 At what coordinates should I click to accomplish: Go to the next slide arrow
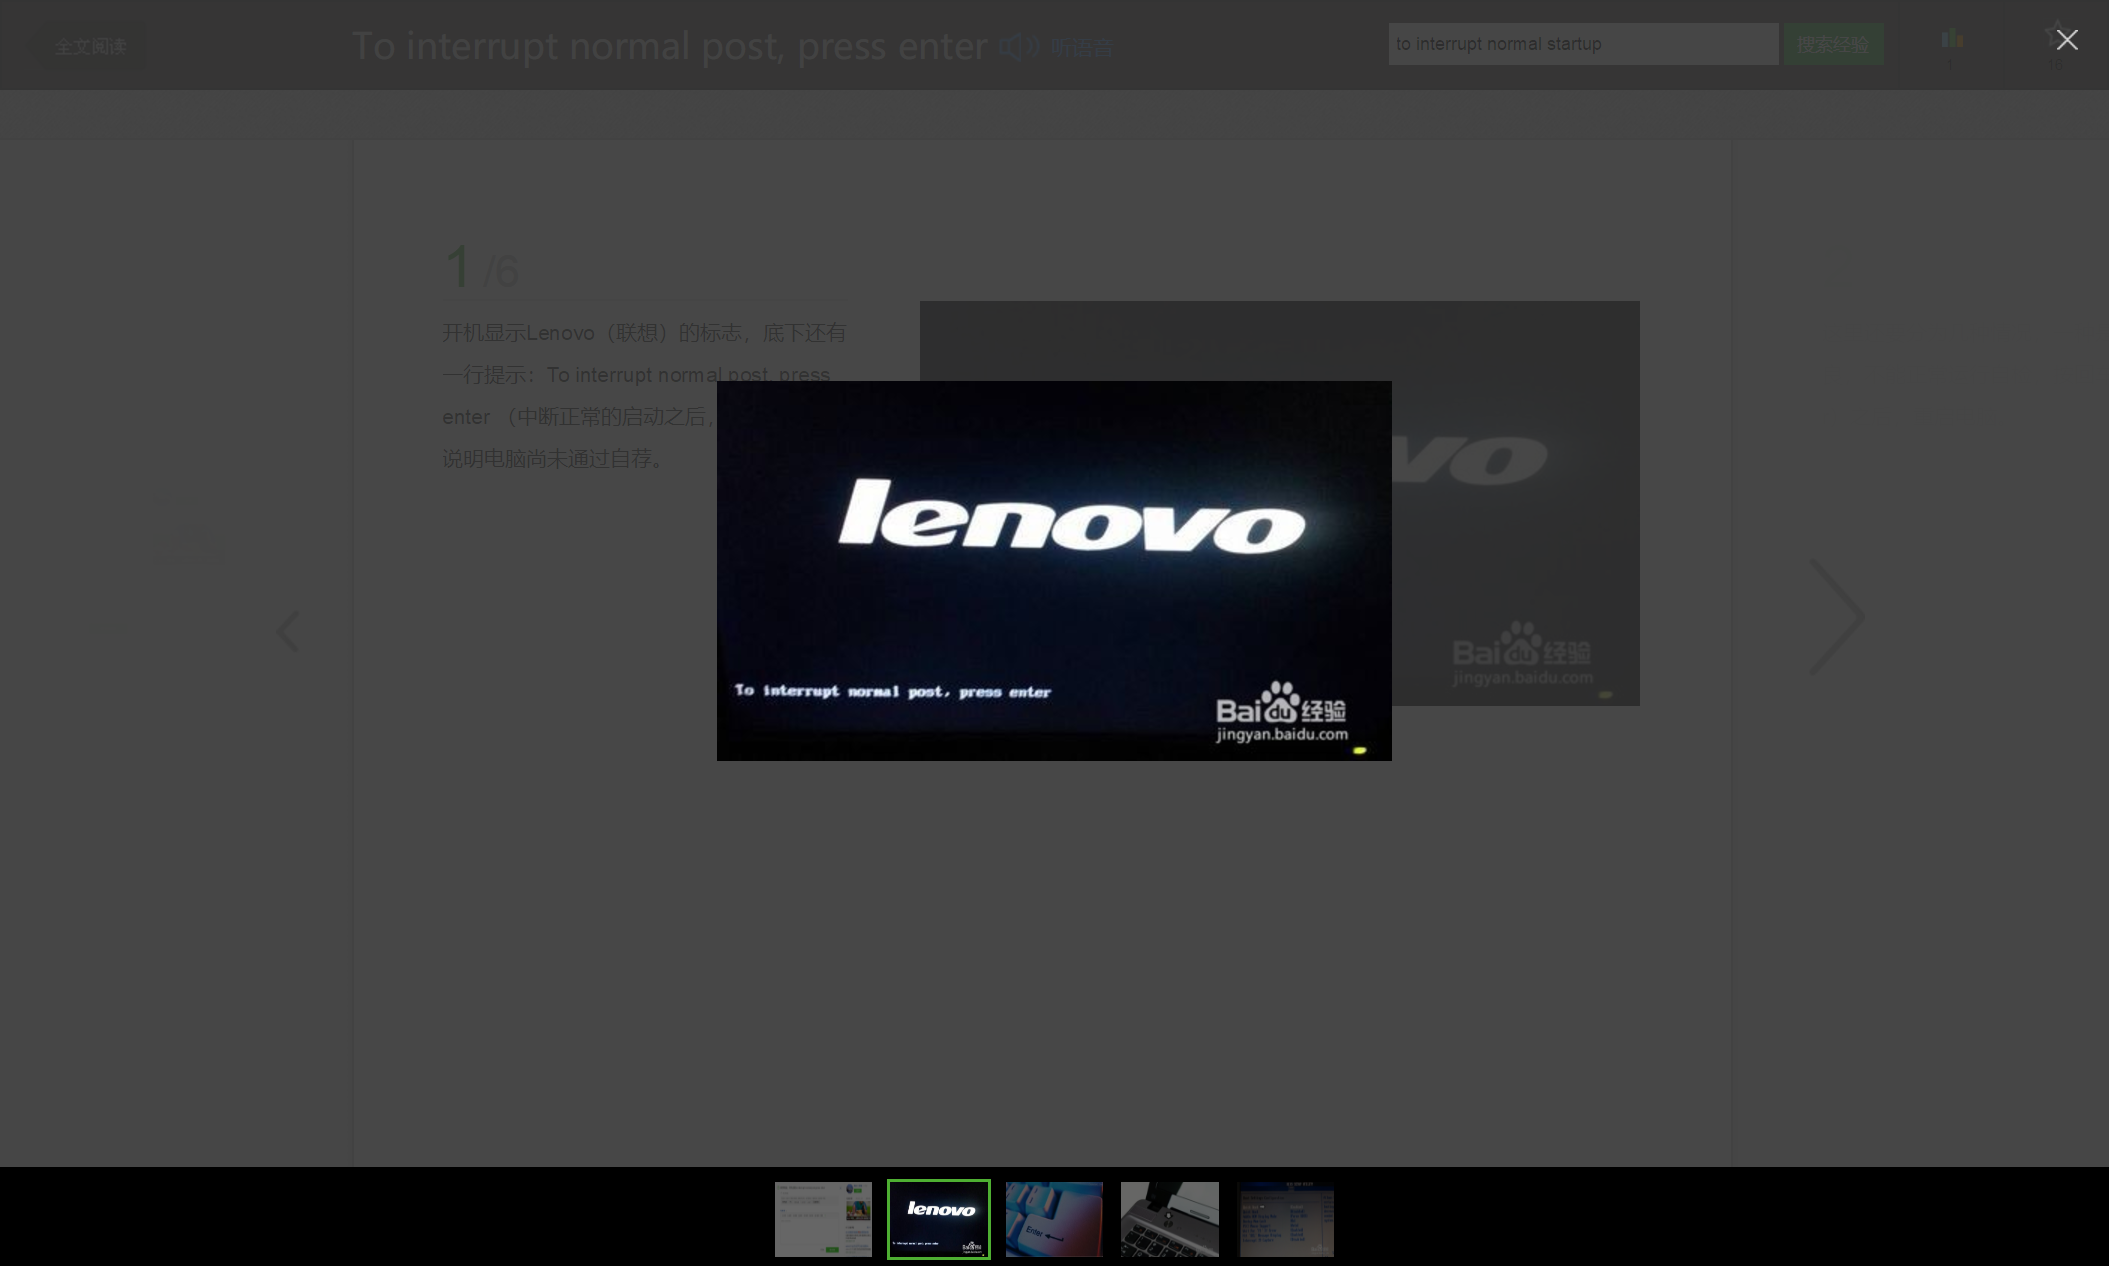coord(1838,617)
